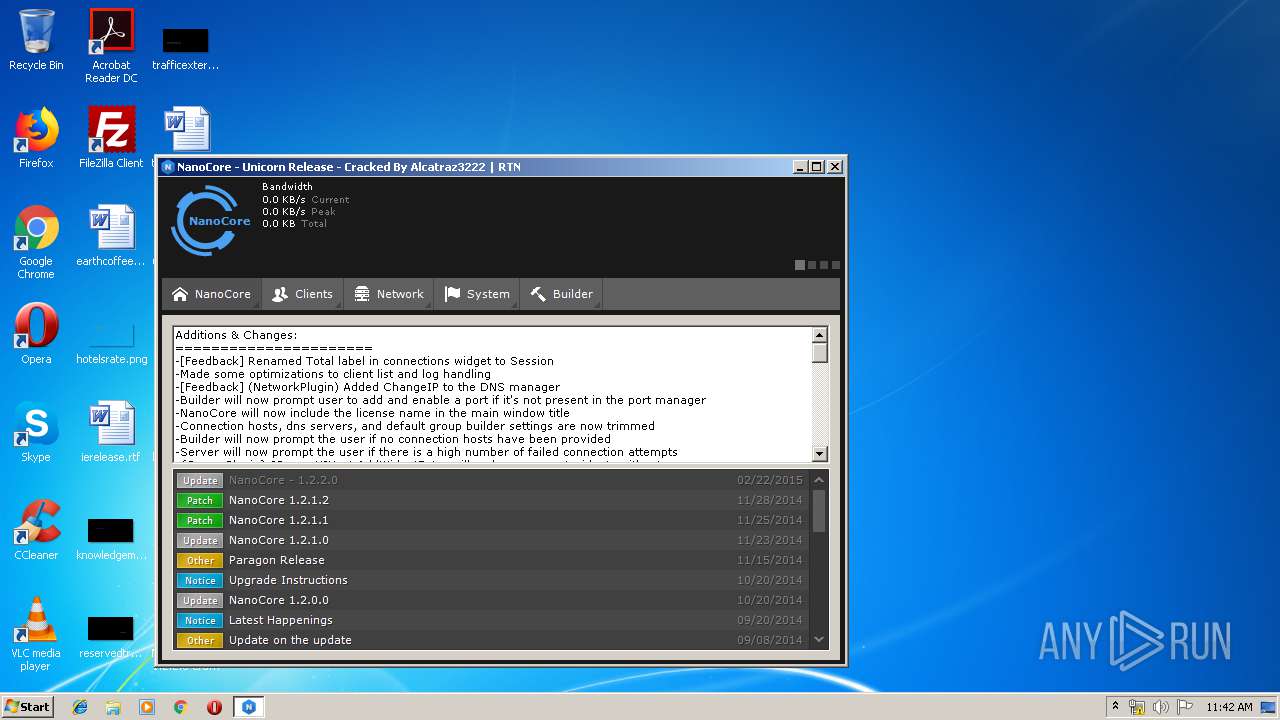
Task: Open the knowledgem desktop file
Action: tap(111, 538)
